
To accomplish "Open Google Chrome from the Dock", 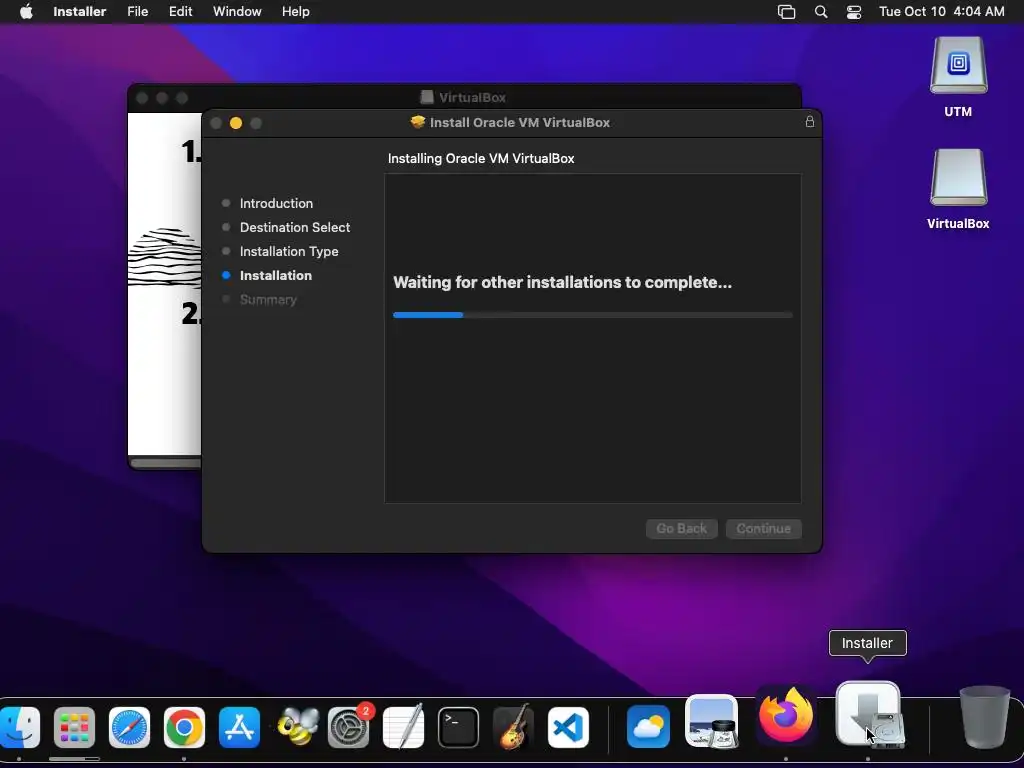I will coord(184,727).
